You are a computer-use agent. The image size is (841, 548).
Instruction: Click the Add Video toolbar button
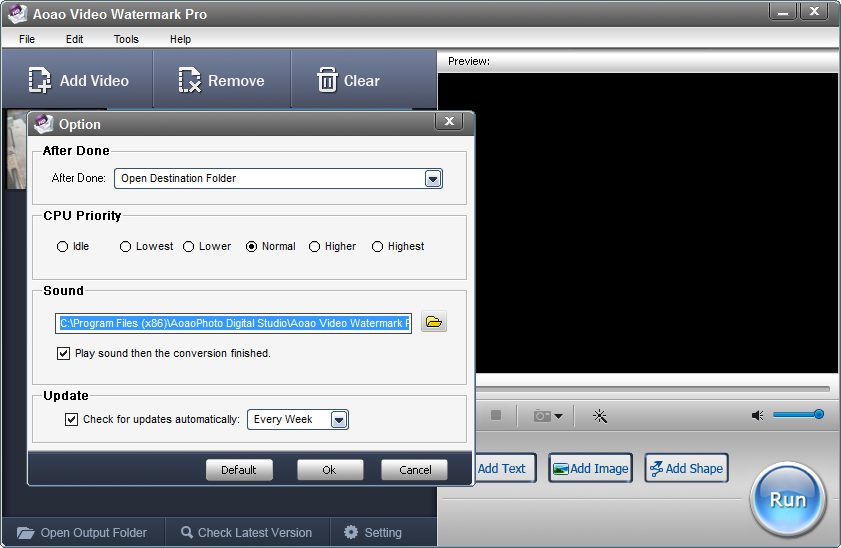(x=78, y=80)
